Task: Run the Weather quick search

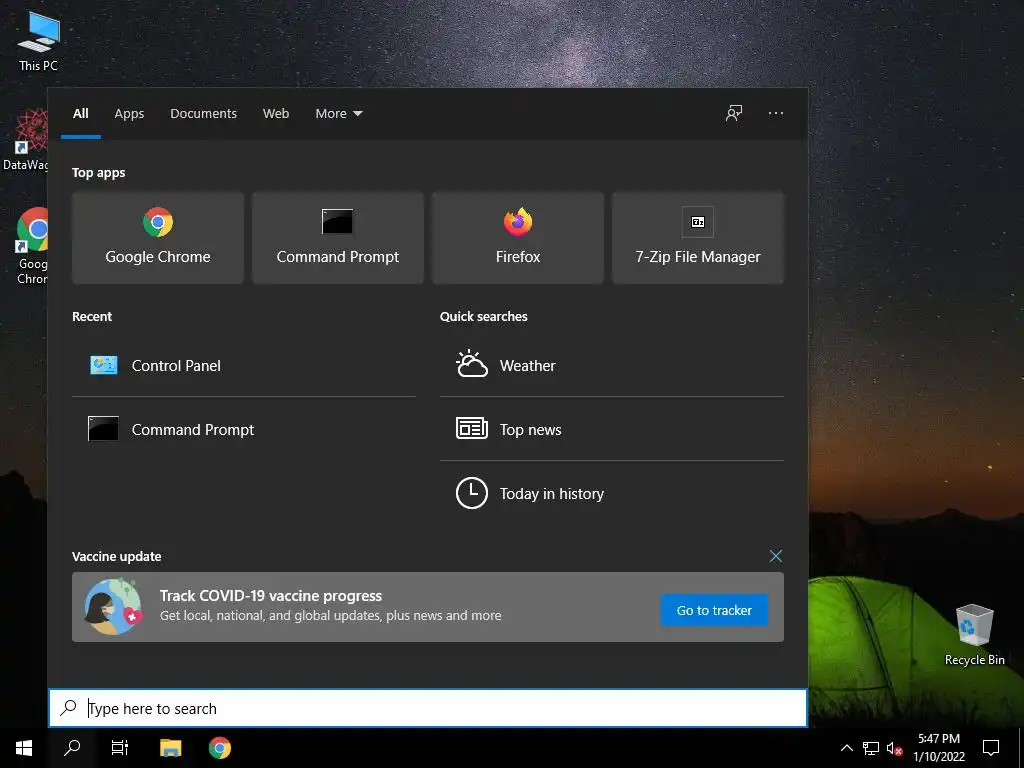Action: tap(611, 366)
